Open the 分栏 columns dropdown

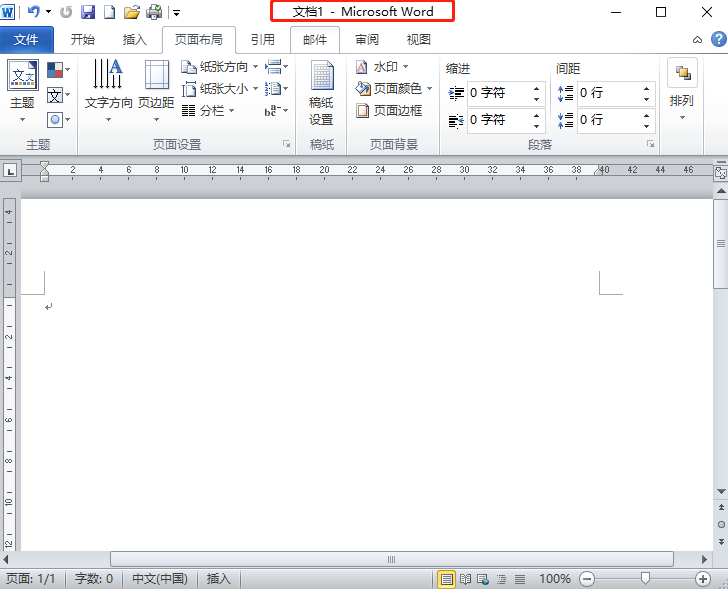[208, 110]
